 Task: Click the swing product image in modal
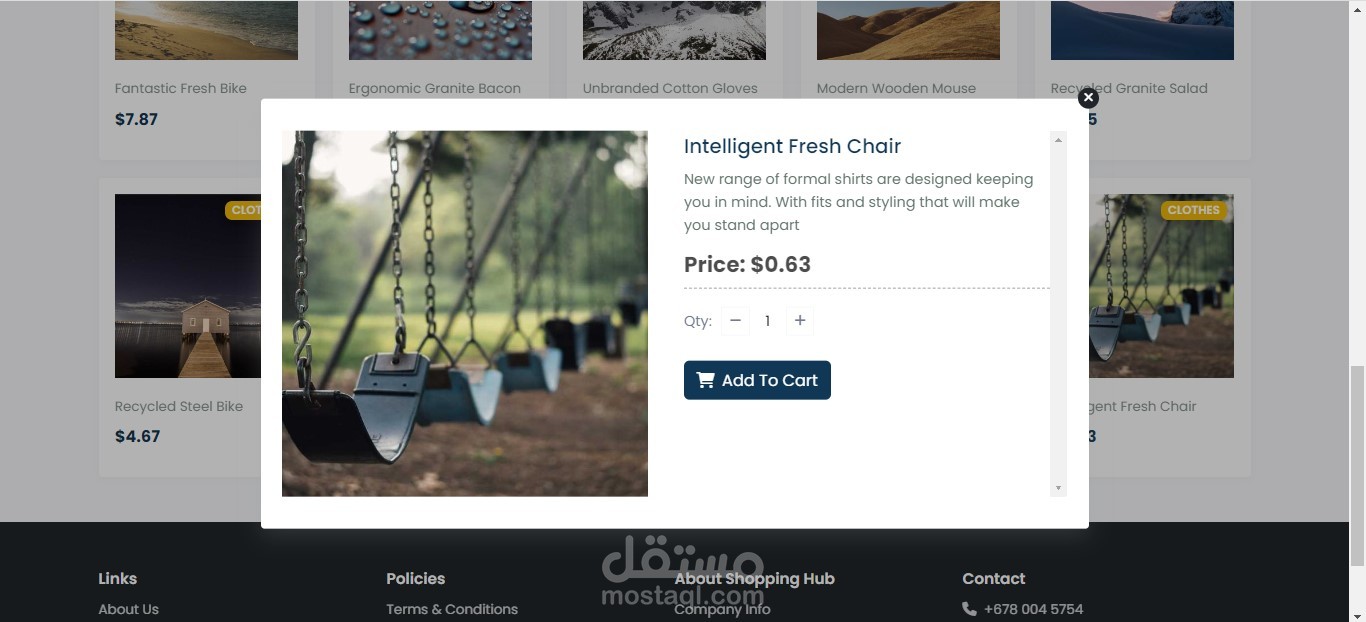(x=465, y=313)
